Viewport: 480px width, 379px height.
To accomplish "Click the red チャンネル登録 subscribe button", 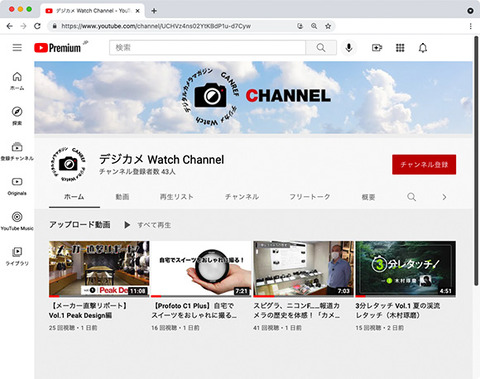I will 424,164.
